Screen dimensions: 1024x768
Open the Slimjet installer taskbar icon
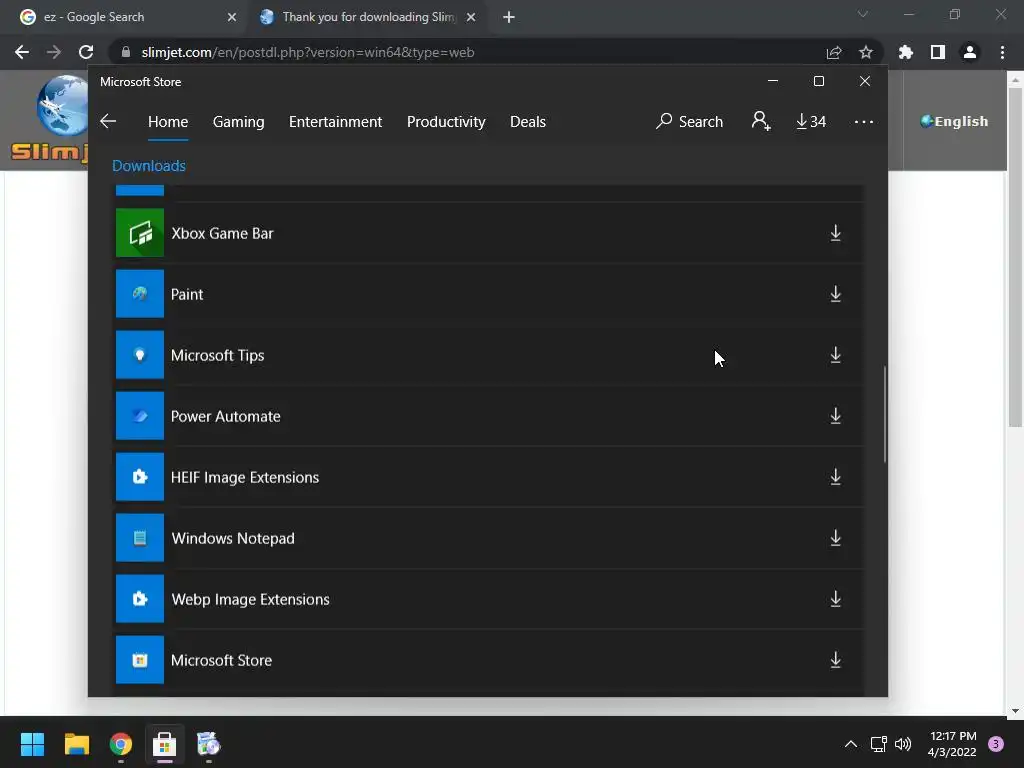click(208, 744)
